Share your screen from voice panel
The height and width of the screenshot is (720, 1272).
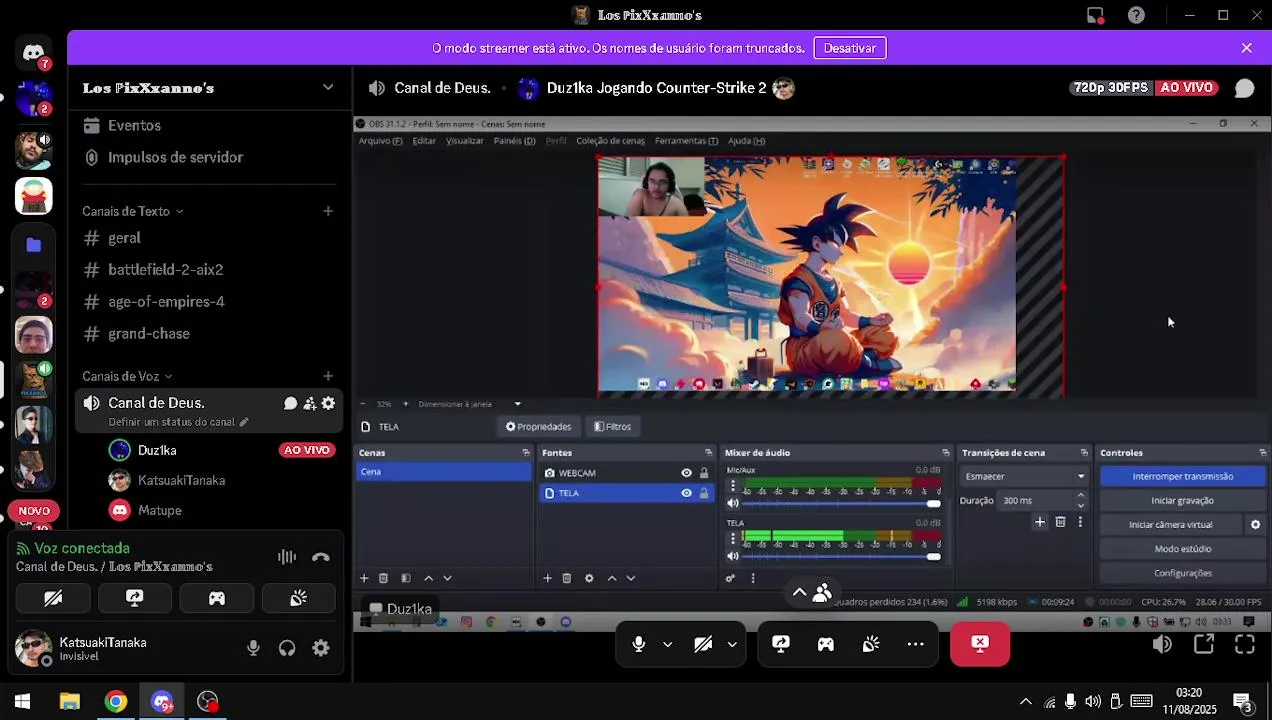click(x=135, y=598)
